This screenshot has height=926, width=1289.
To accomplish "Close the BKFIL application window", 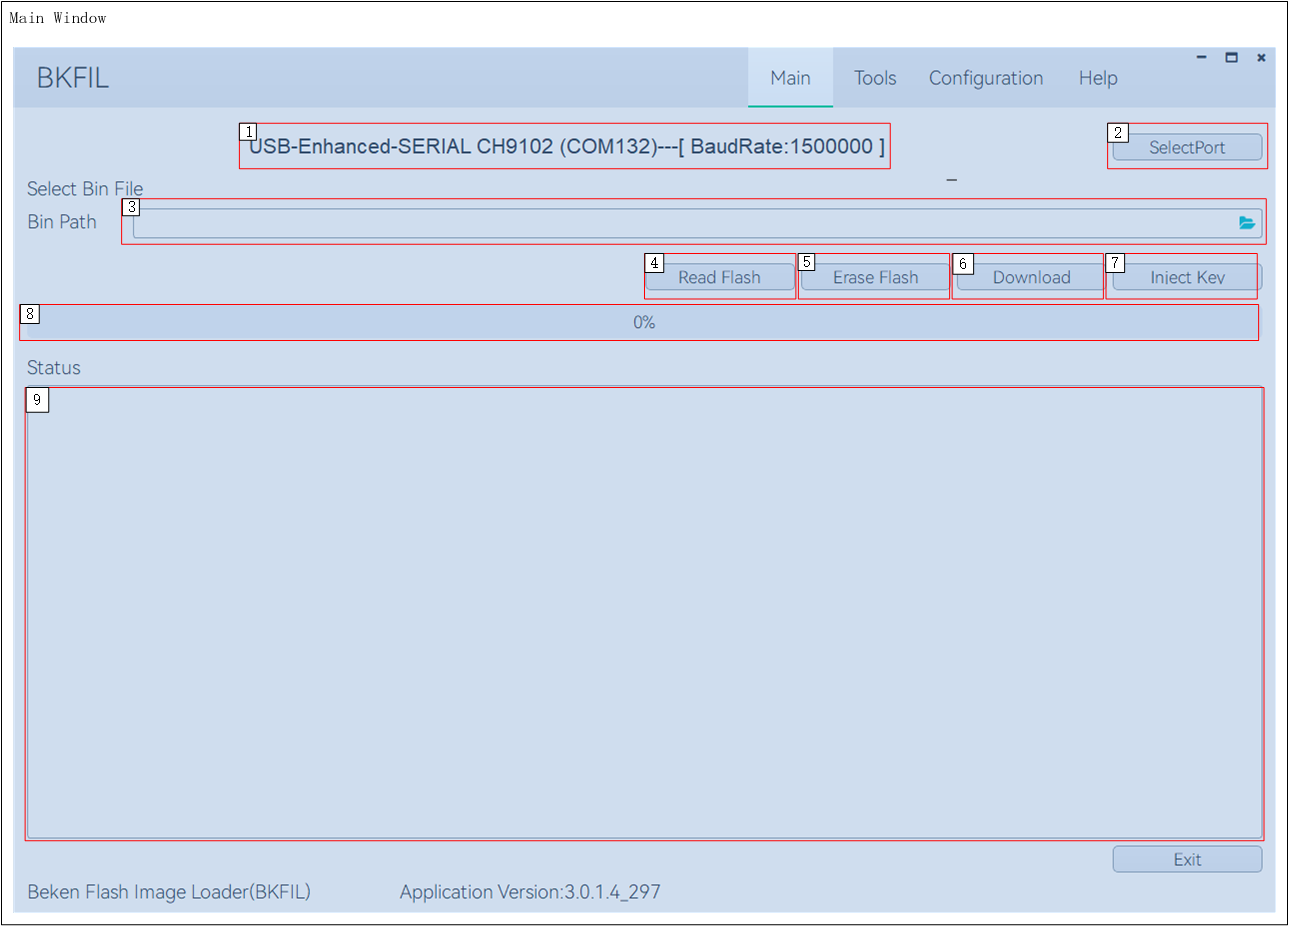I will click(1261, 58).
